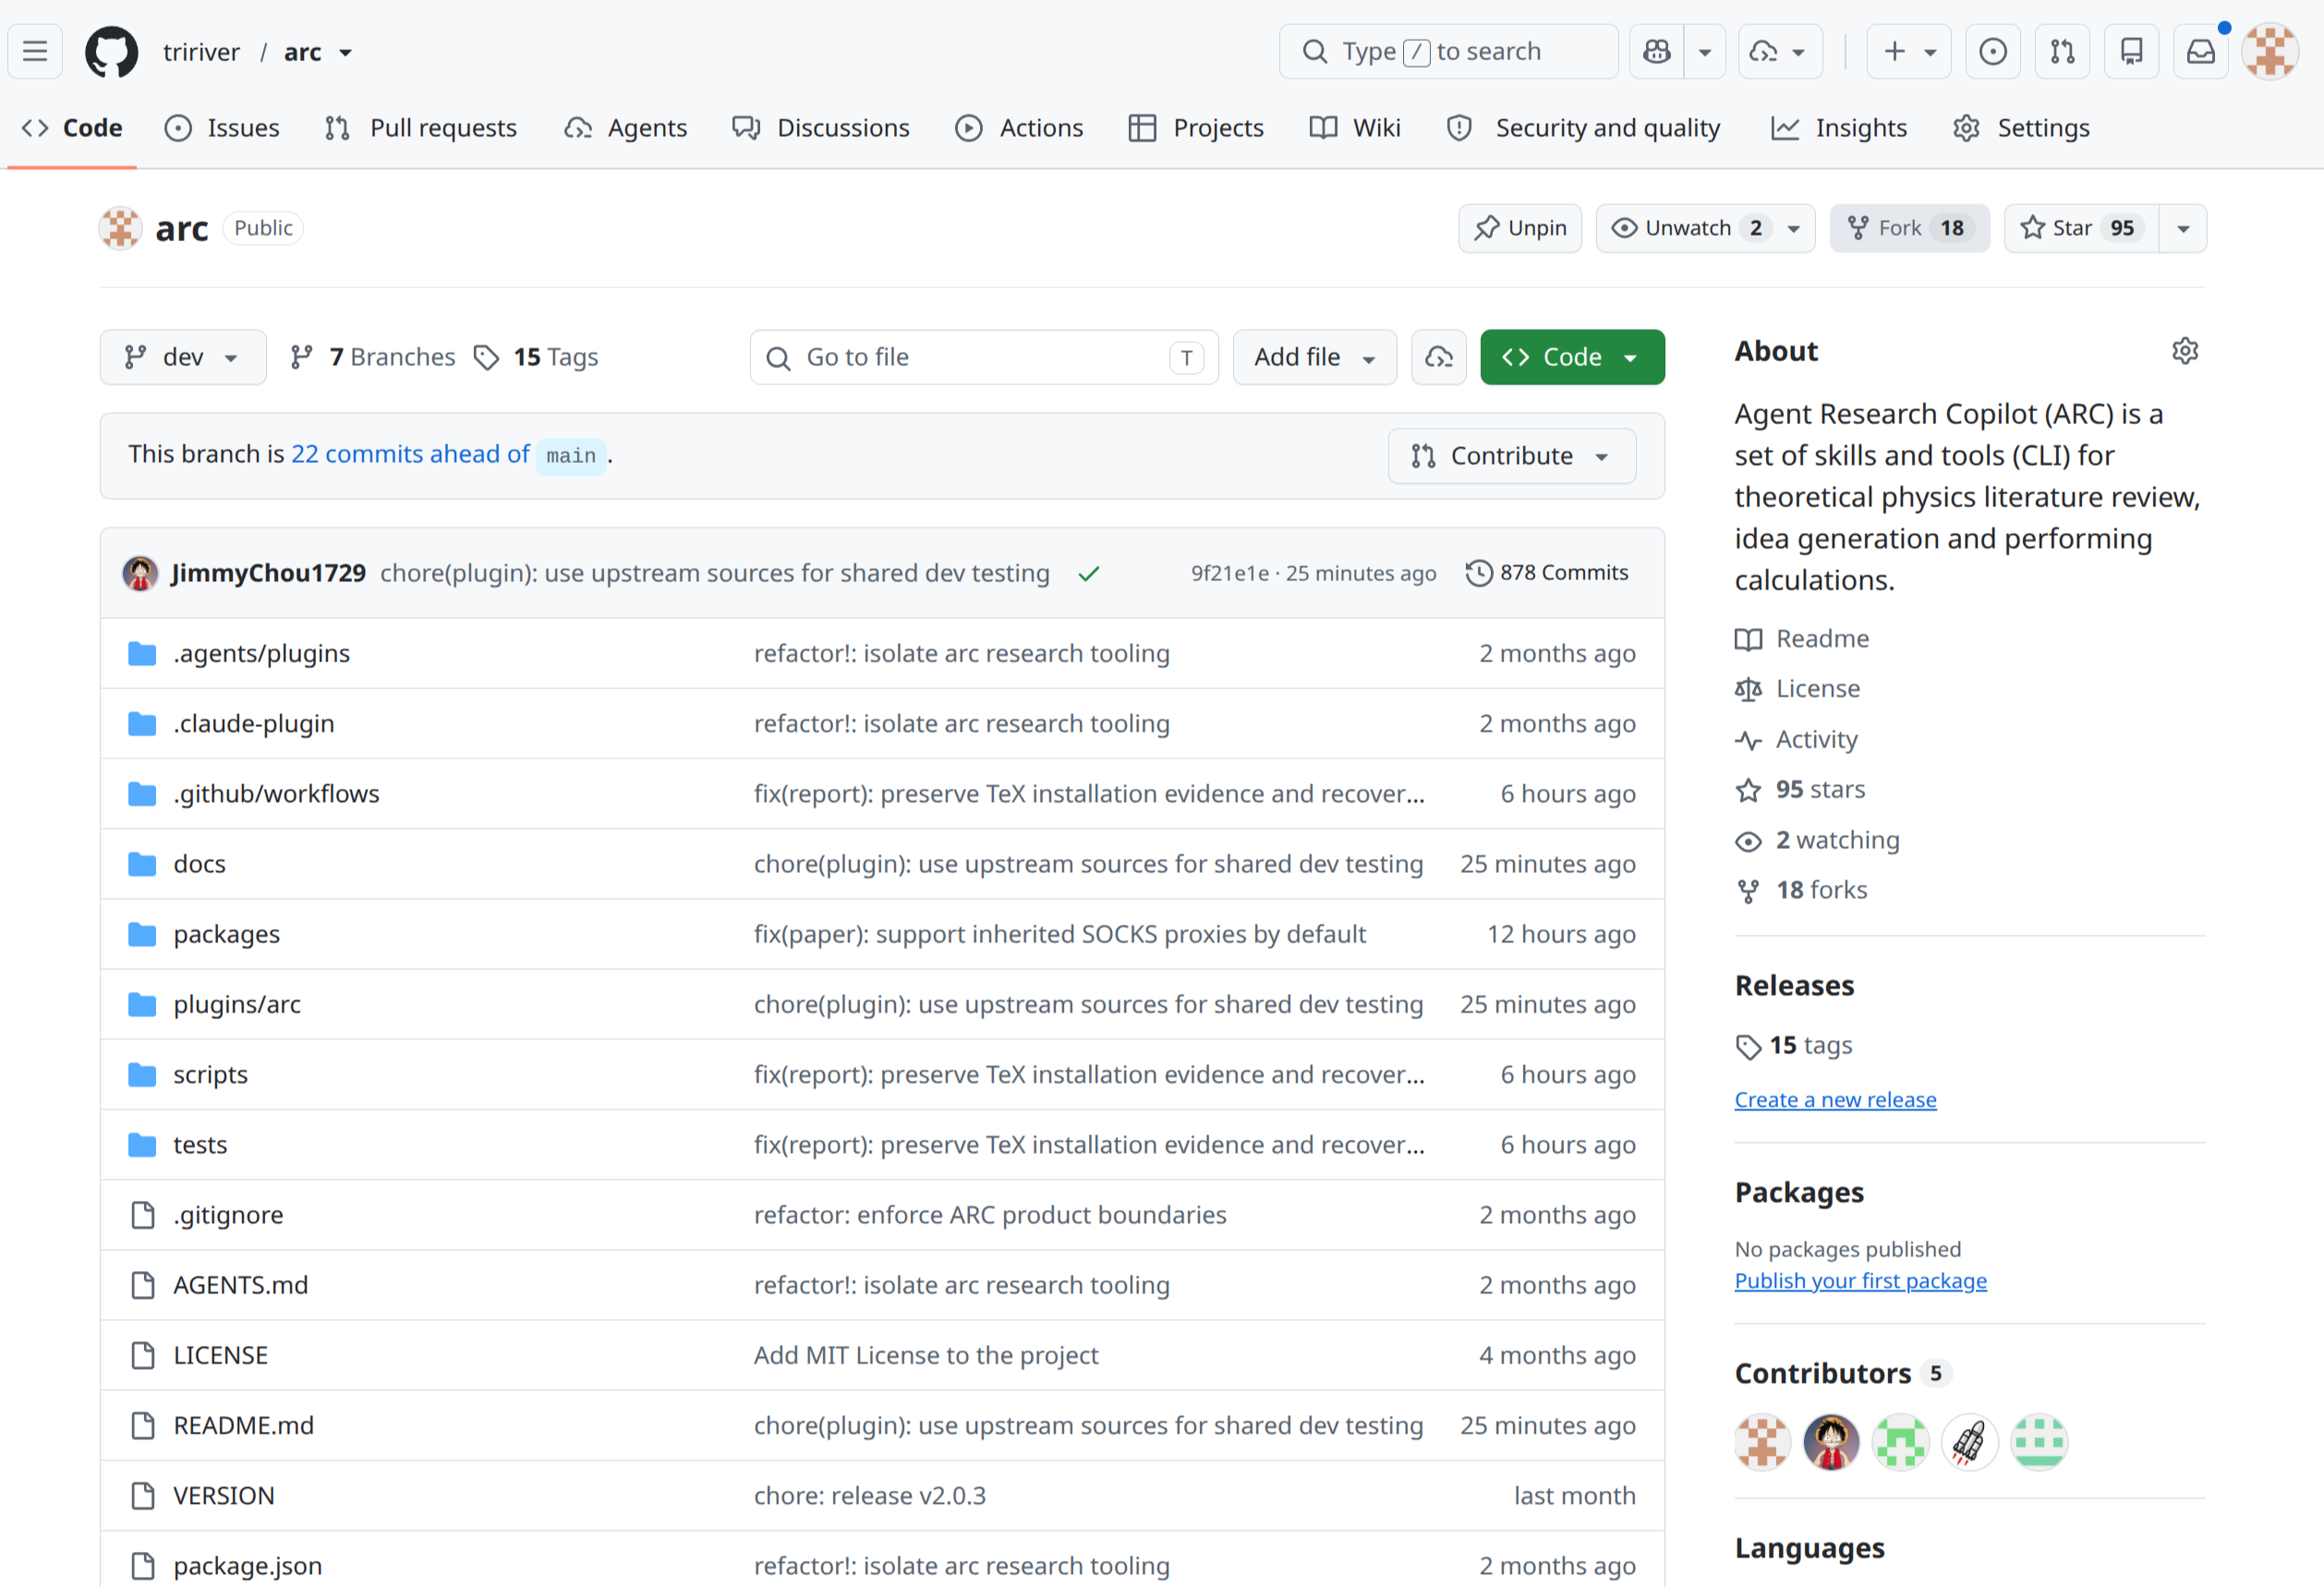Click Create a new release link
Image resolution: width=2324 pixels, height=1587 pixels.
pos(1835,1099)
